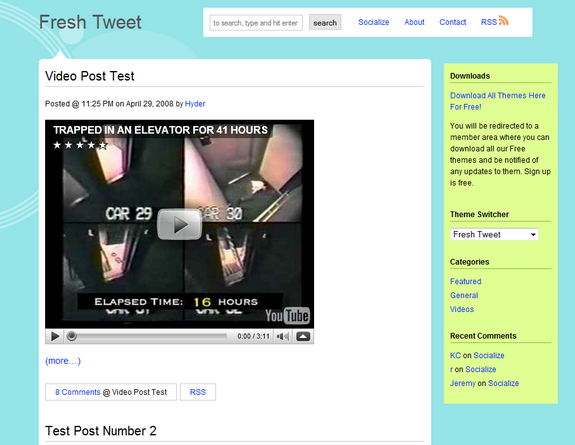Viewport: 575px width, 445px height.
Task: Click the search button
Action: tap(325, 22)
